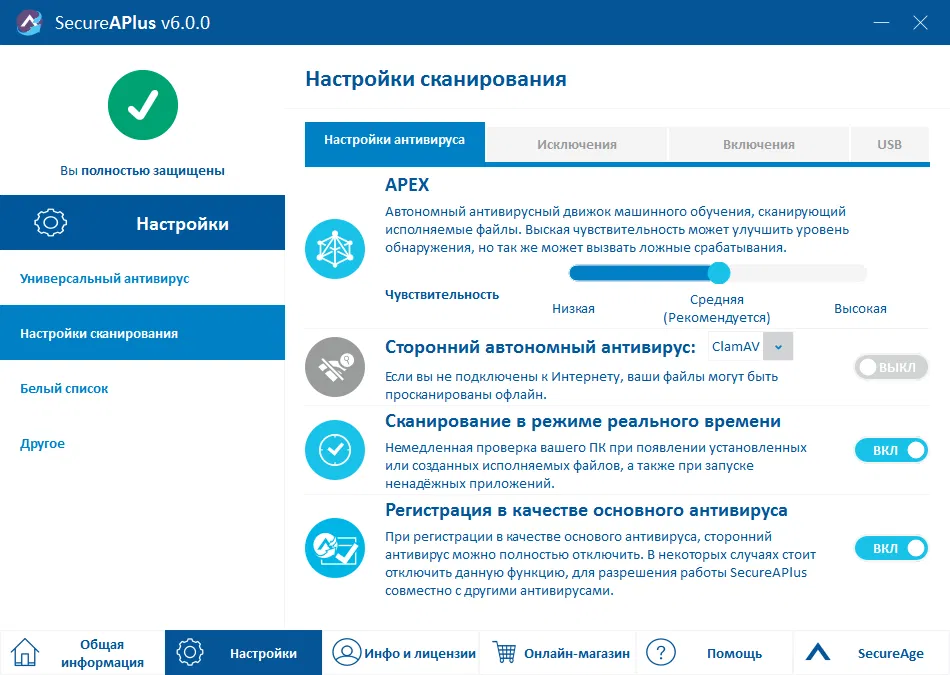Open SecureAge link in bottom bar
The width and height of the screenshot is (950, 675).
click(x=871, y=653)
